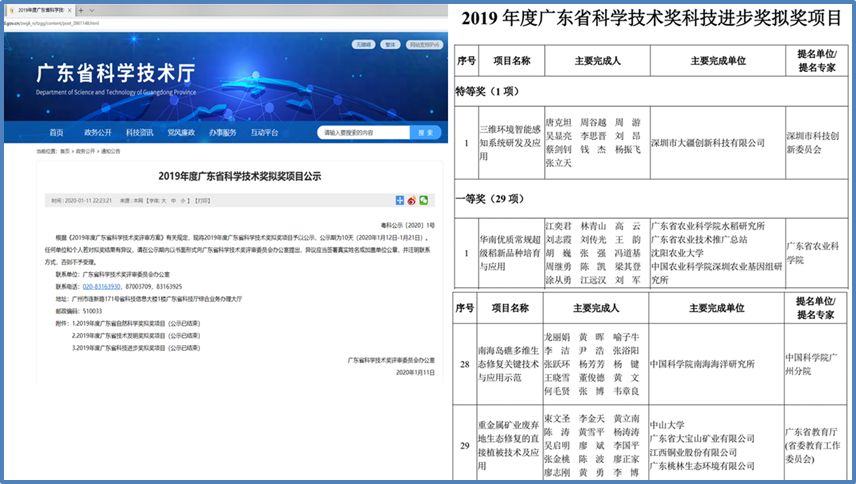The height and width of the screenshot is (484, 856).
Task: Click the 广东省科学技术厅 site logo title
Action: click(116, 73)
